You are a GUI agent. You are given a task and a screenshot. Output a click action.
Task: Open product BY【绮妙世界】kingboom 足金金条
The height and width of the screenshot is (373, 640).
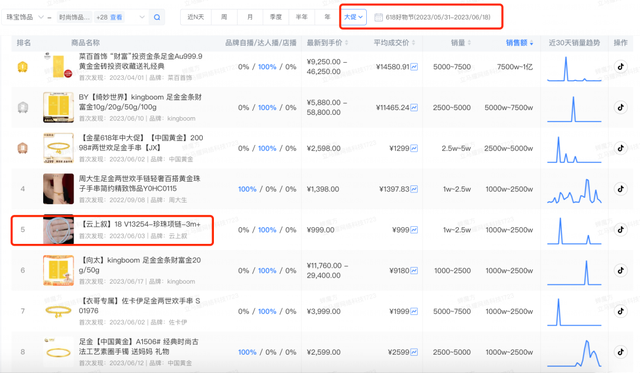(140, 102)
